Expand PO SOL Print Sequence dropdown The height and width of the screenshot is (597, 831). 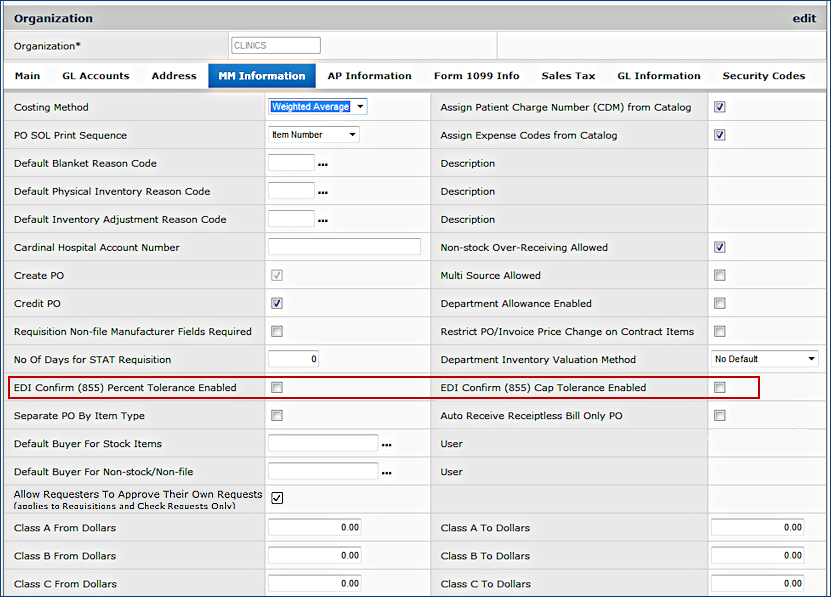313,135
